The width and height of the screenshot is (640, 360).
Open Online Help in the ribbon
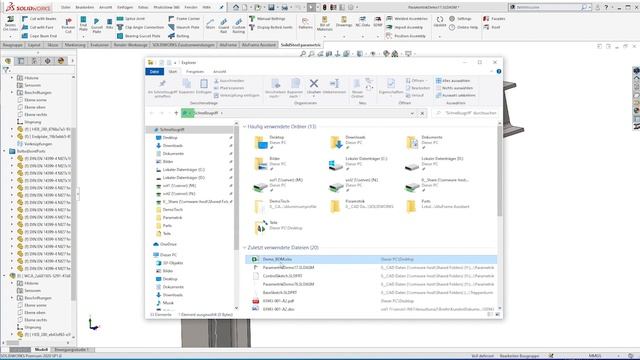[463, 27]
